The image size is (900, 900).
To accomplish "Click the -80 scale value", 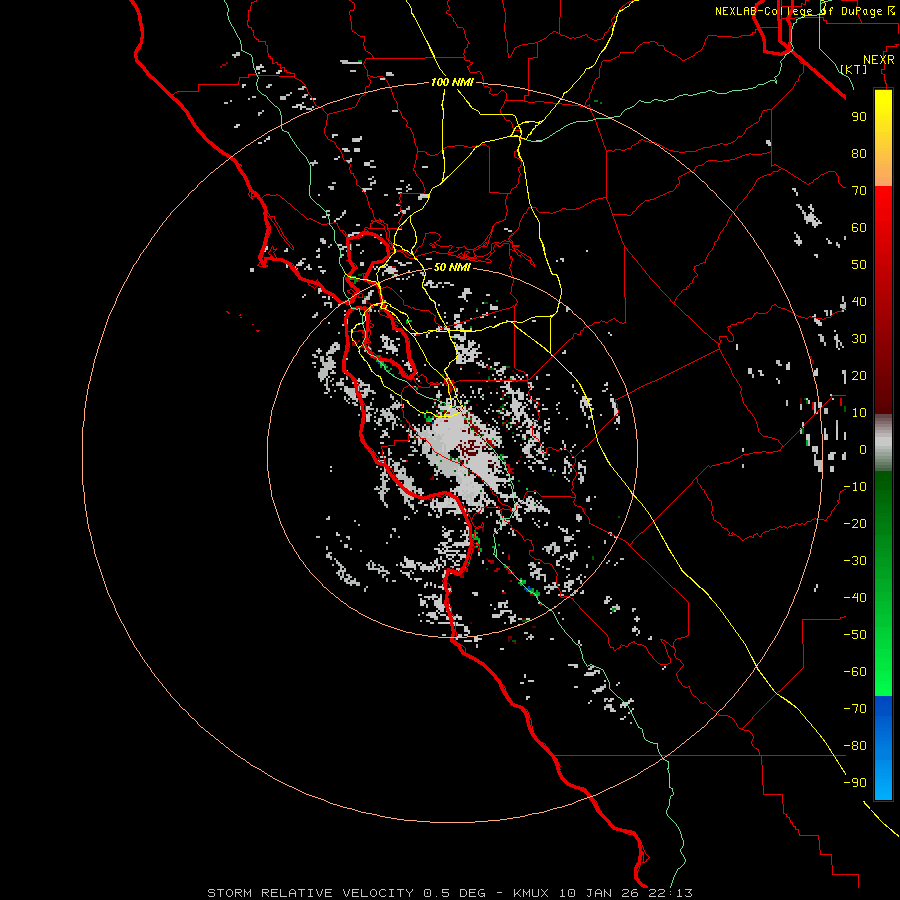I will pyautogui.click(x=855, y=746).
